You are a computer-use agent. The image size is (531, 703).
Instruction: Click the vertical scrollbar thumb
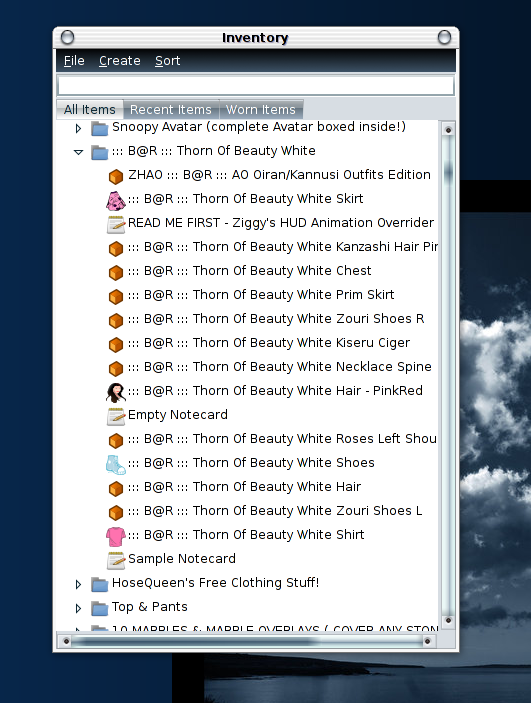pyautogui.click(x=448, y=173)
